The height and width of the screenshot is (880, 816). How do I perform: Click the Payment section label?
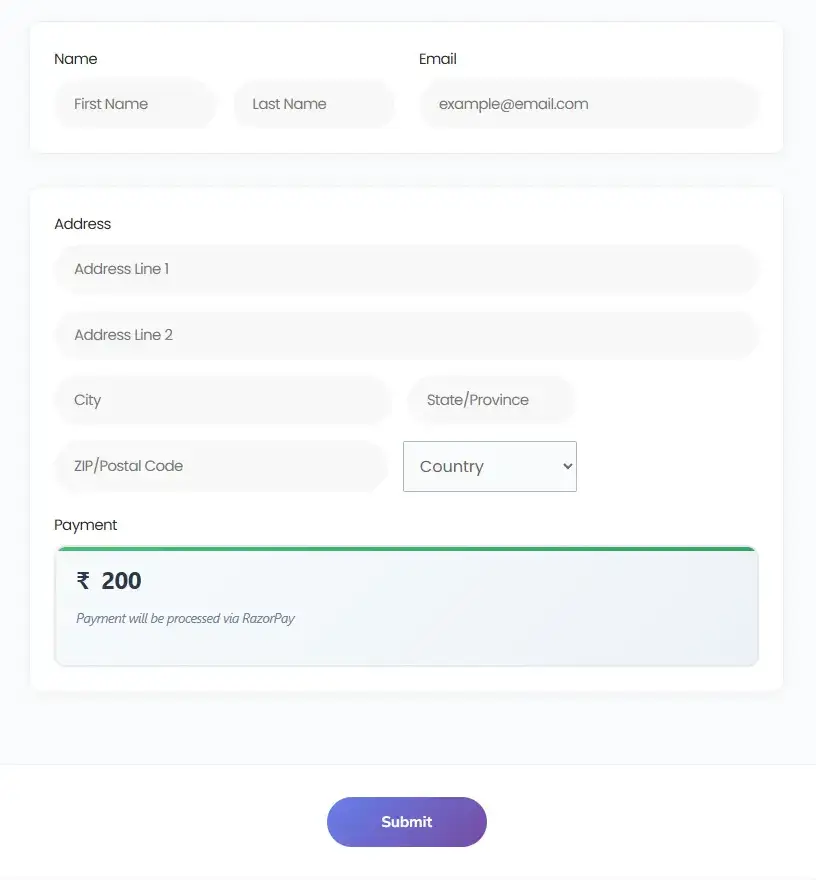(x=86, y=525)
